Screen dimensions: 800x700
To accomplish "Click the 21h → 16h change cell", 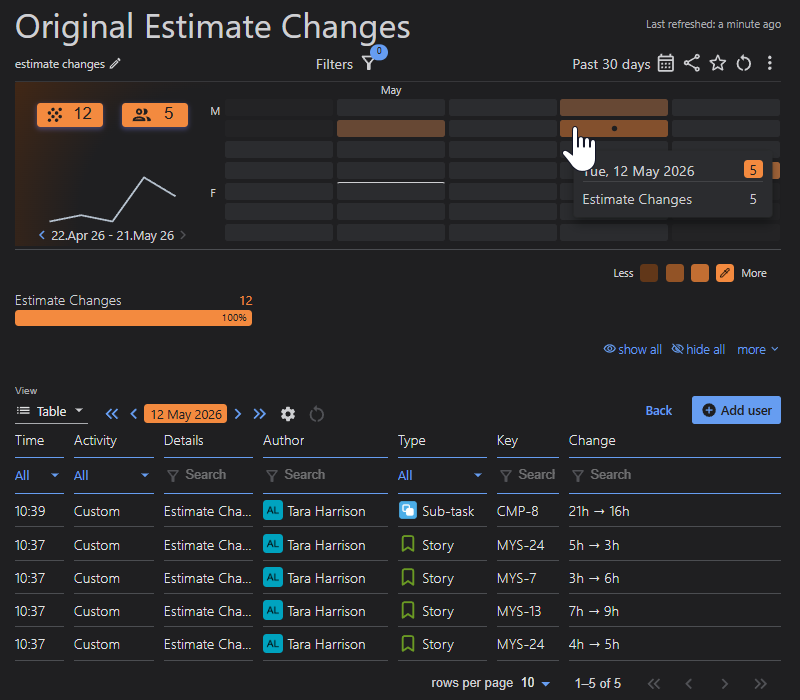I will 599,511.
